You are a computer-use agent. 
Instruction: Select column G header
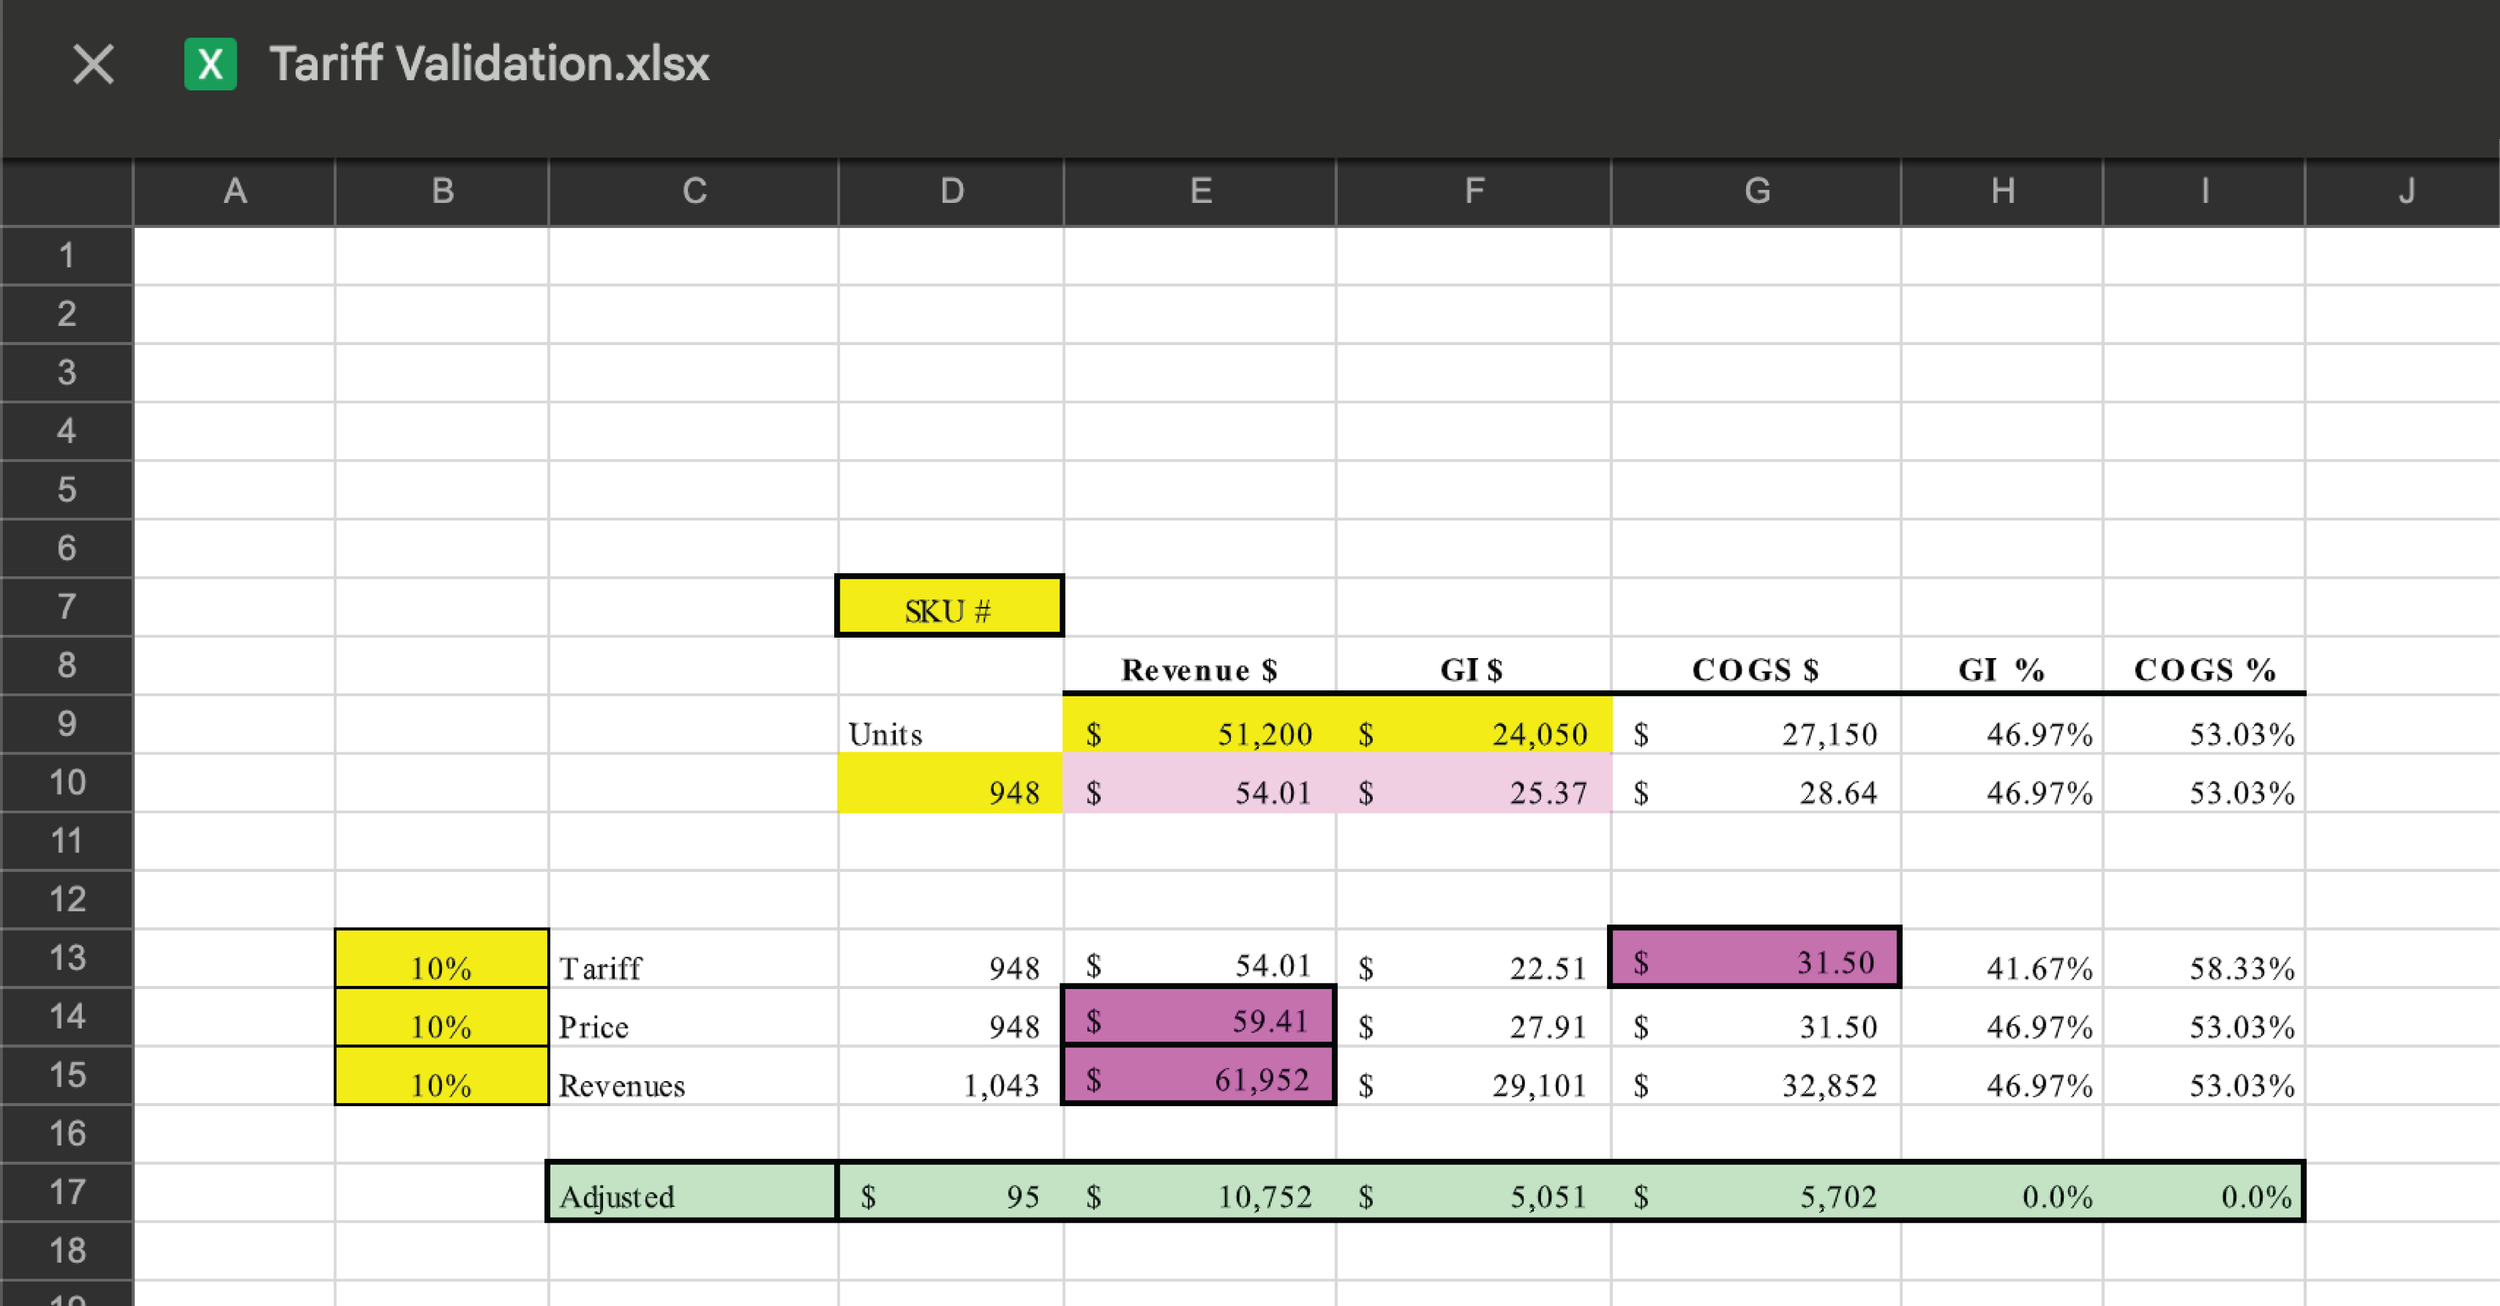(x=1756, y=191)
